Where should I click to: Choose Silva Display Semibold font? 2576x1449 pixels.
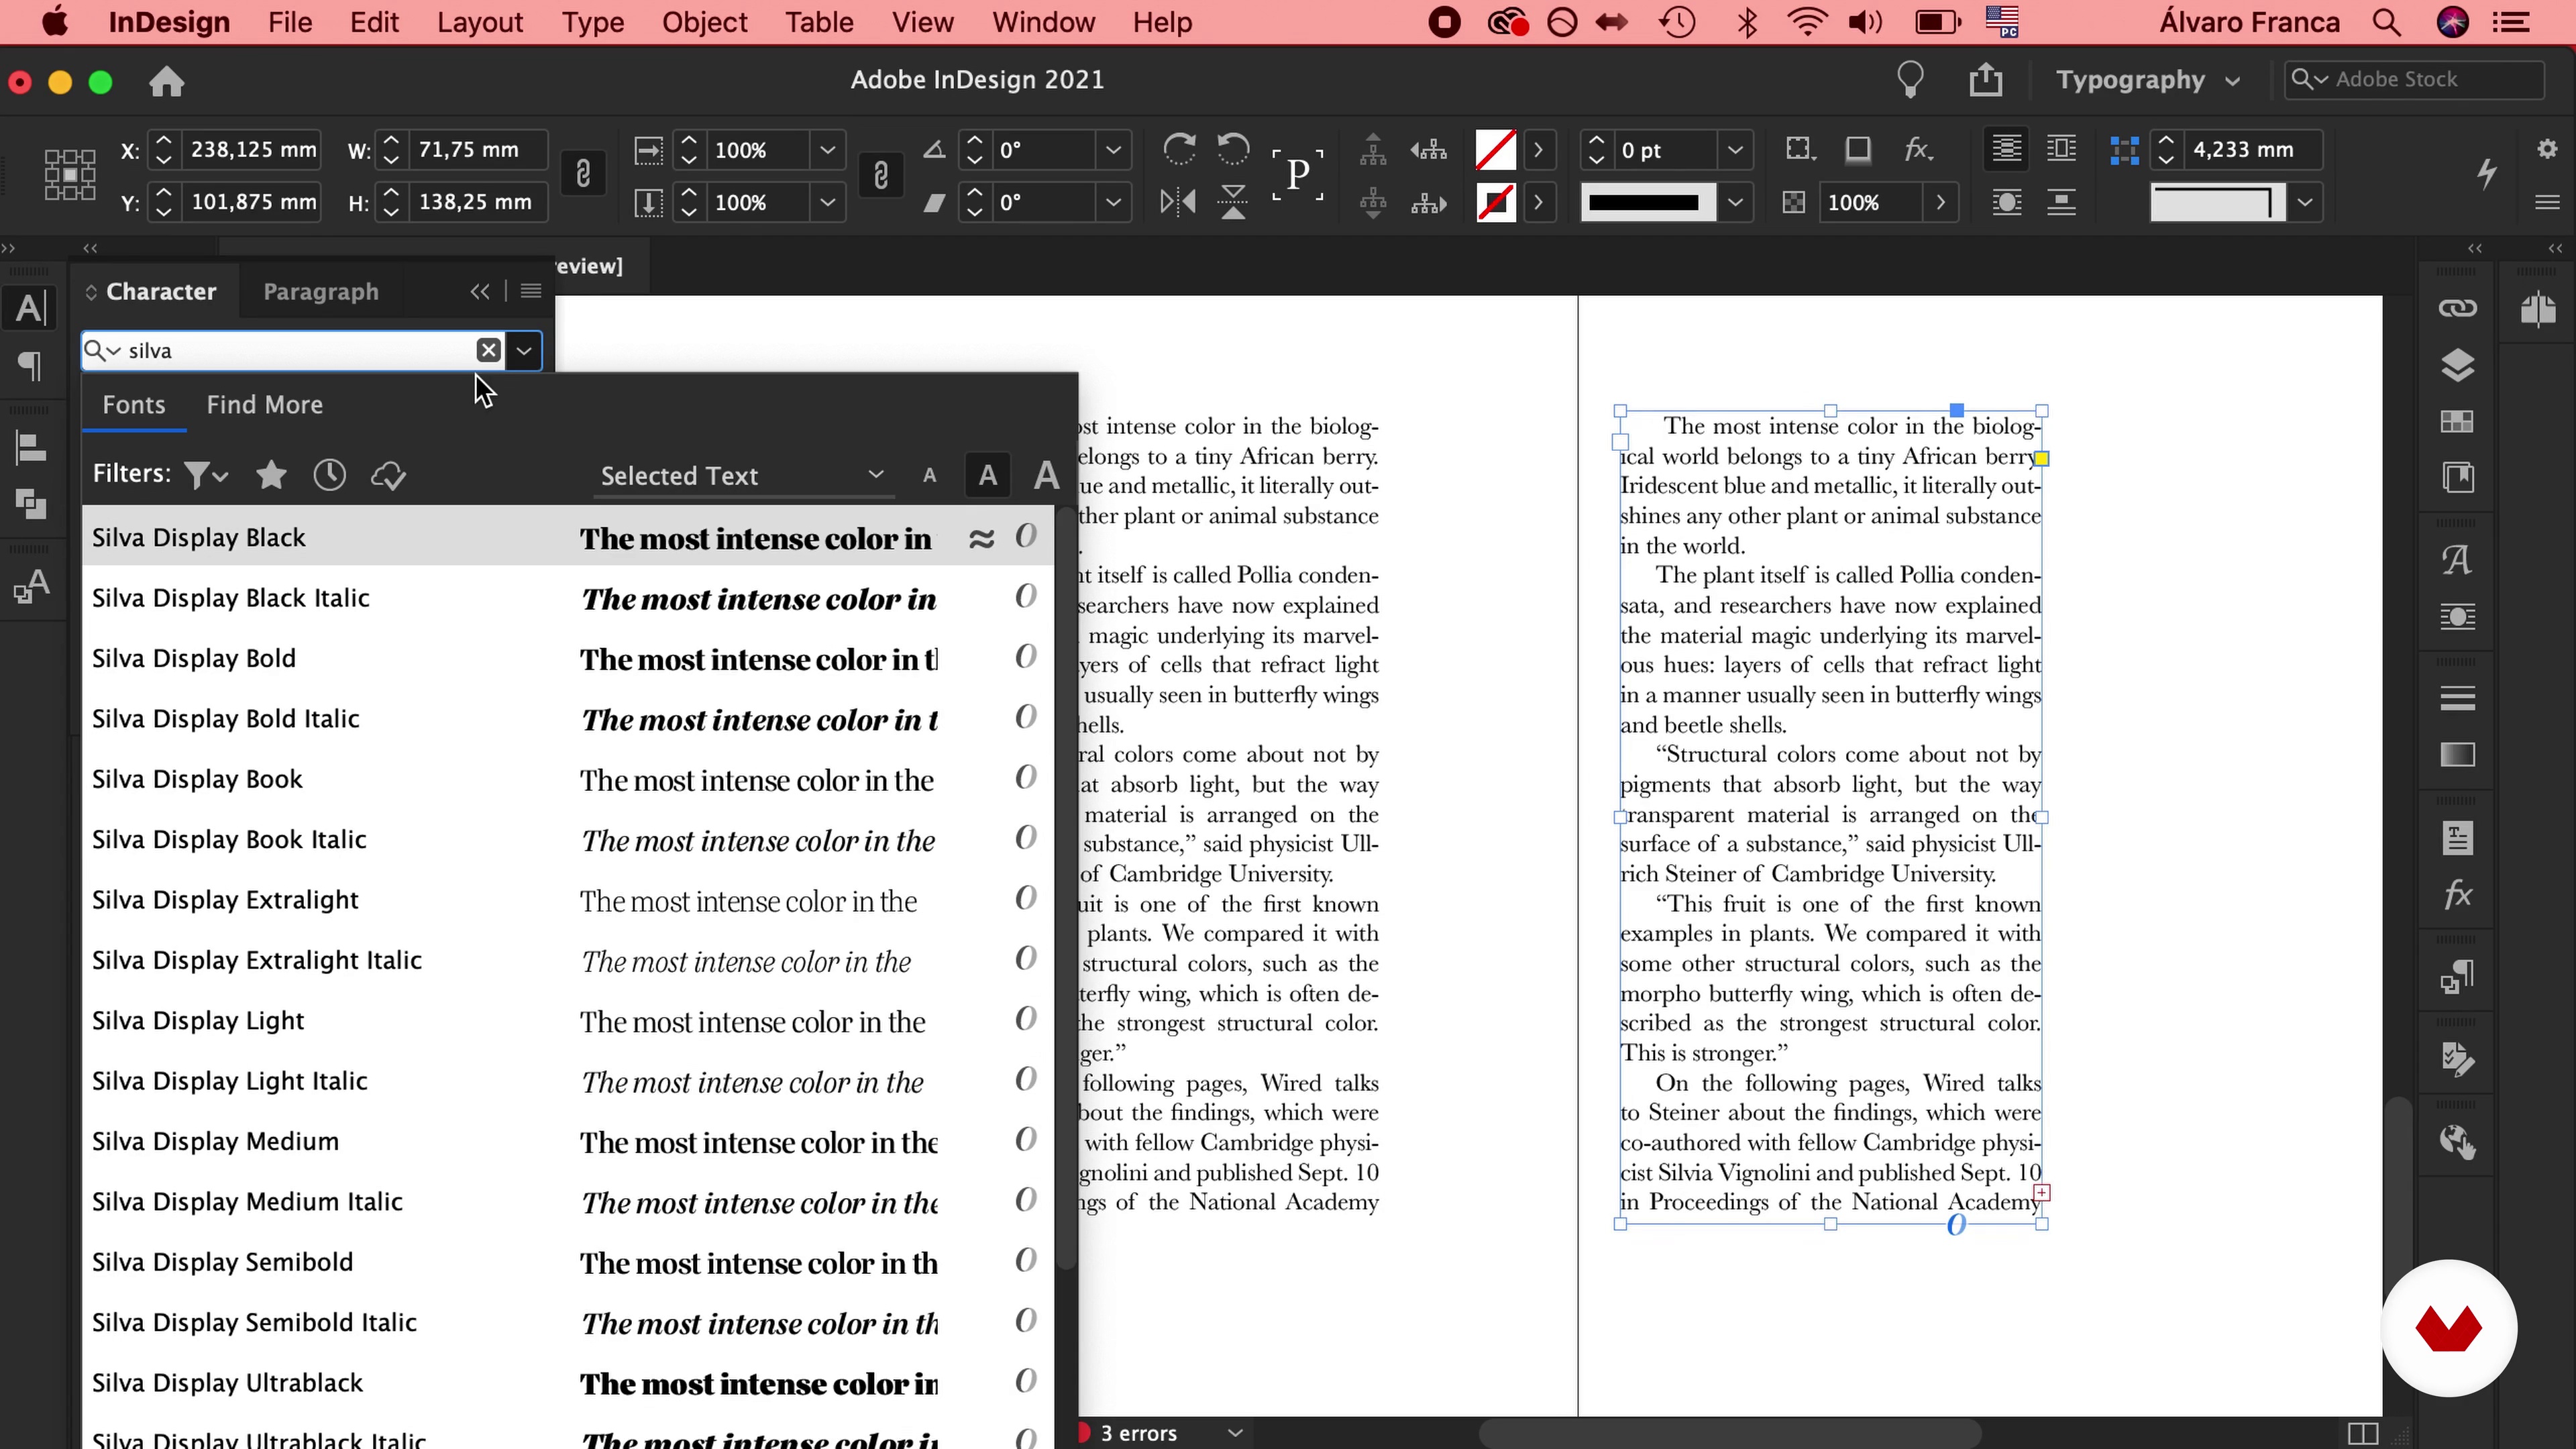(x=567, y=1262)
